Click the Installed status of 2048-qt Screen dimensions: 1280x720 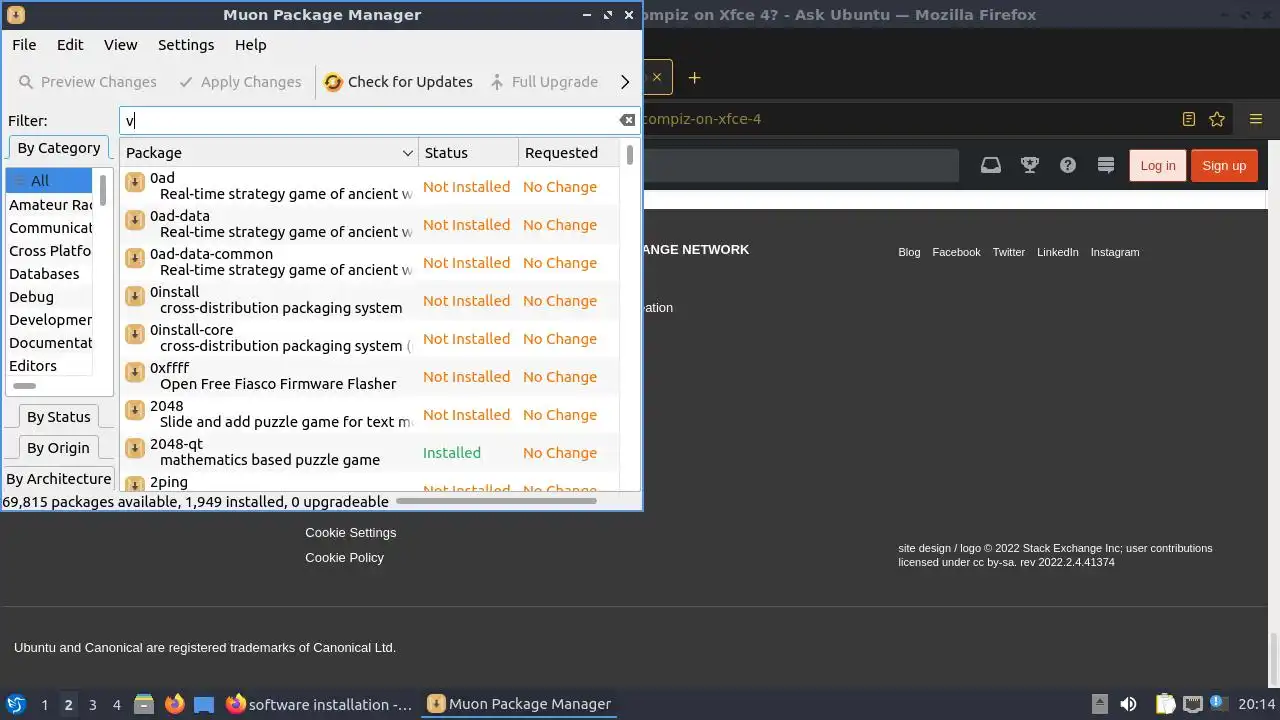pyautogui.click(x=451, y=453)
